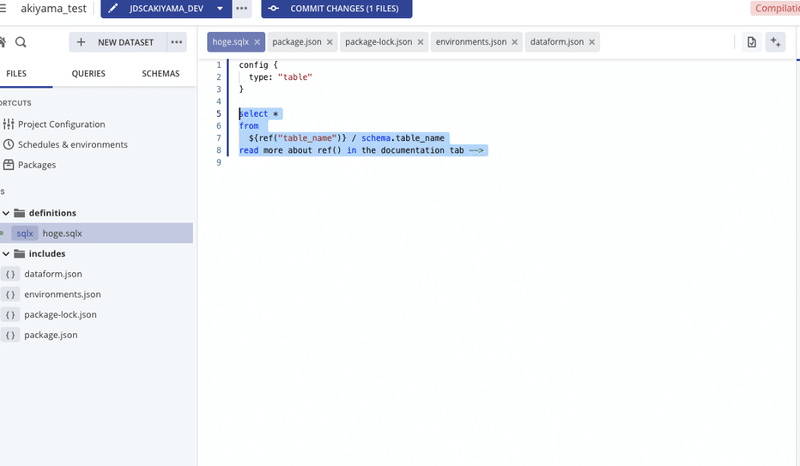Select hoge.sqlx in the file tree
The height and width of the screenshot is (466, 800).
(x=96, y=233)
